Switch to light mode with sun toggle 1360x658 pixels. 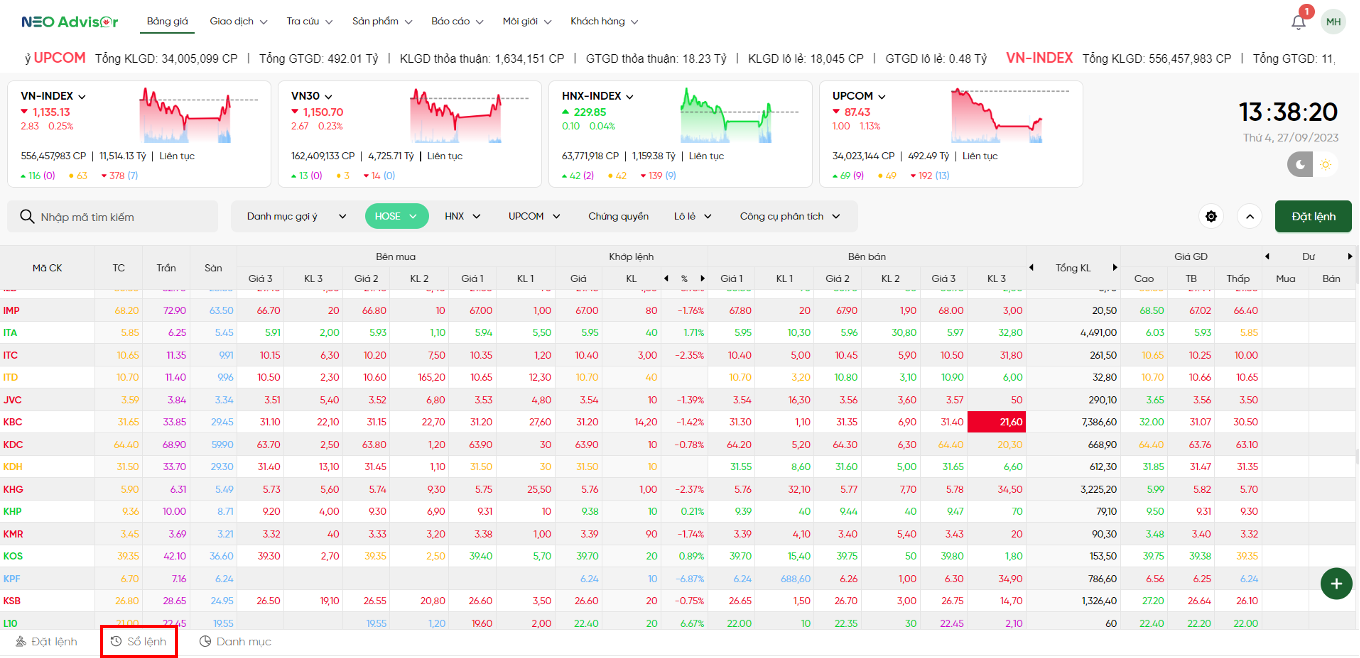click(x=1326, y=164)
